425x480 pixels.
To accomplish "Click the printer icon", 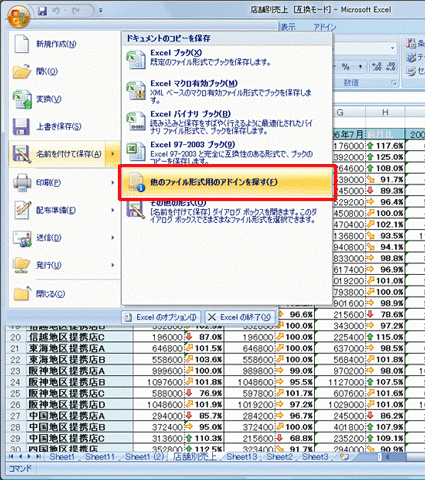I will coord(22,182).
